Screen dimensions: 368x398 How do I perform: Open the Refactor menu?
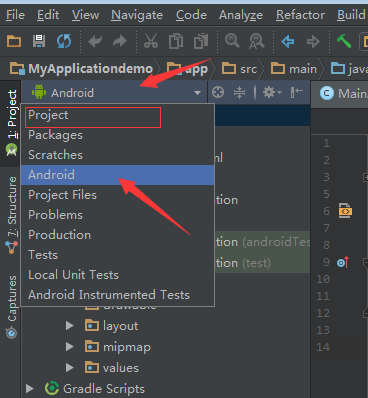pyautogui.click(x=300, y=15)
